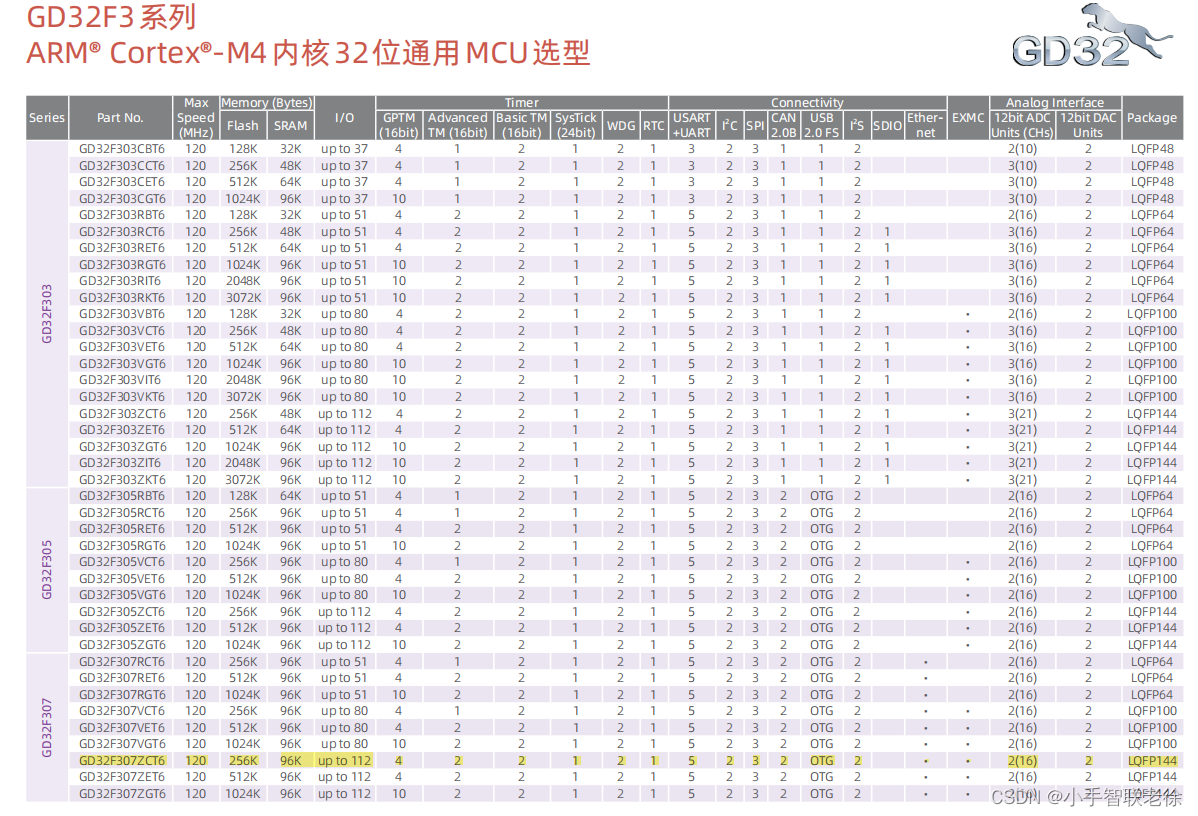Screen dimensions: 1198x816
Task: Click the RTC column header
Action: click(x=653, y=125)
